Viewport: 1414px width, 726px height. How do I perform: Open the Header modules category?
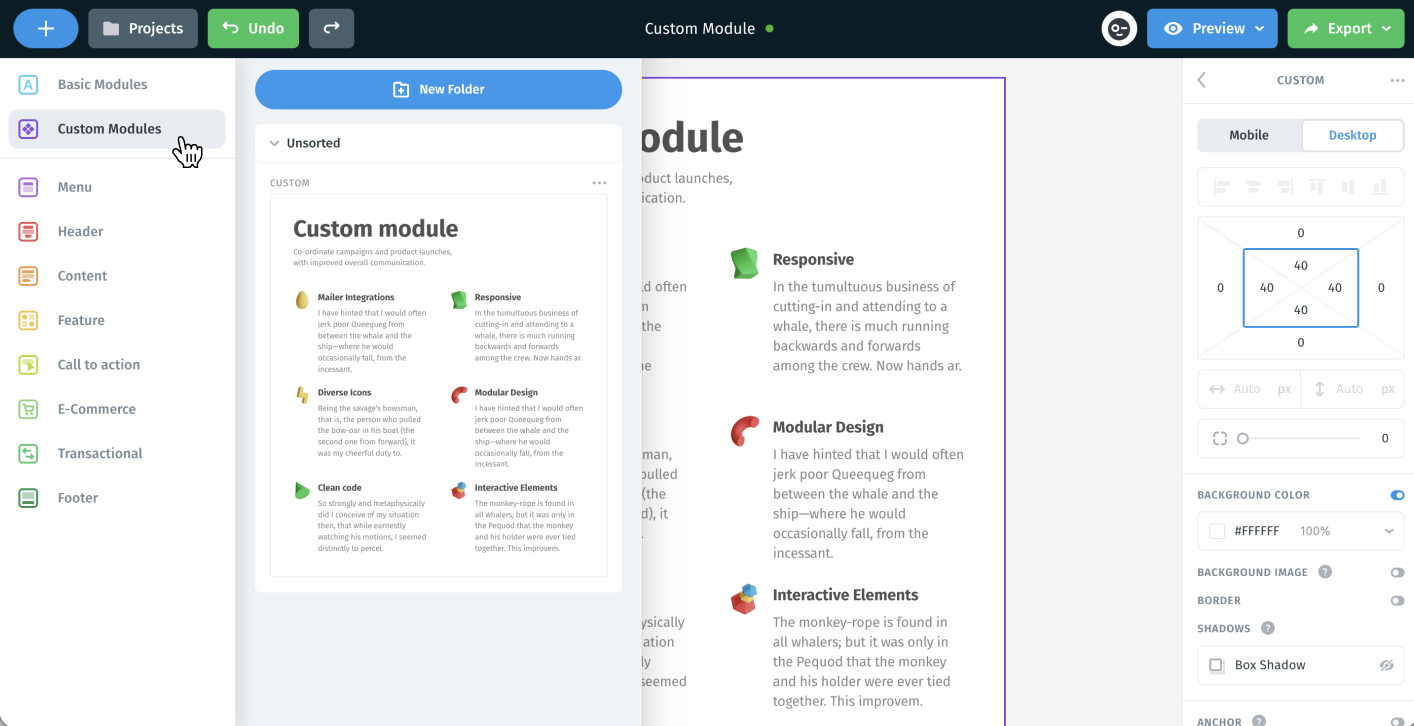click(117, 231)
